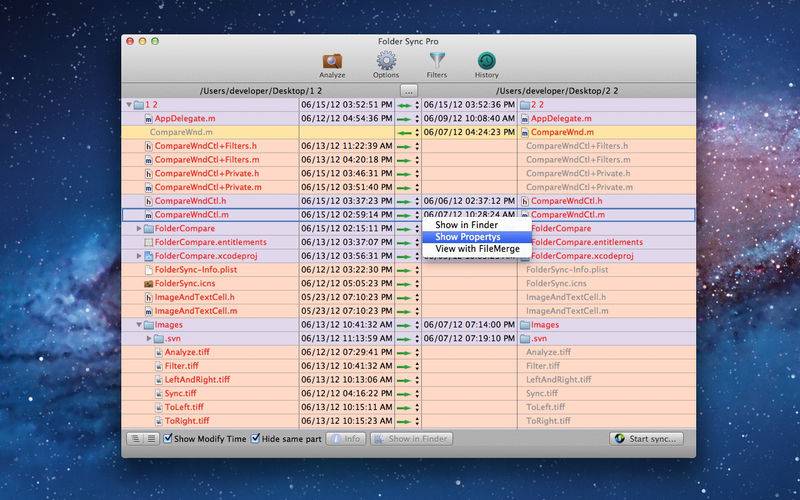Click the left-pointing sync arrow for CompareWnd.m
800x500 pixels.
pyautogui.click(x=404, y=133)
